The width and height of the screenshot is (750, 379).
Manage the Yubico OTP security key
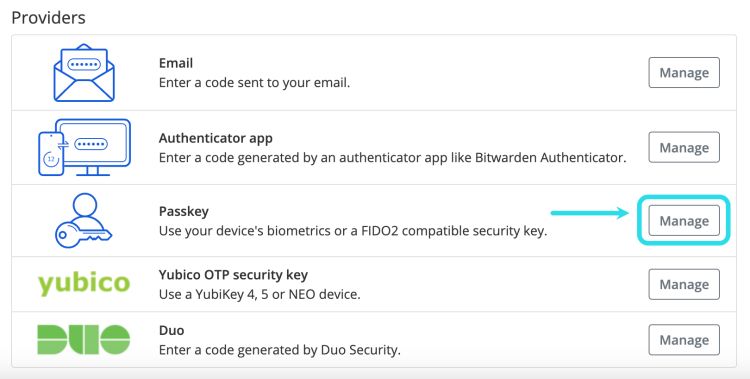click(684, 284)
